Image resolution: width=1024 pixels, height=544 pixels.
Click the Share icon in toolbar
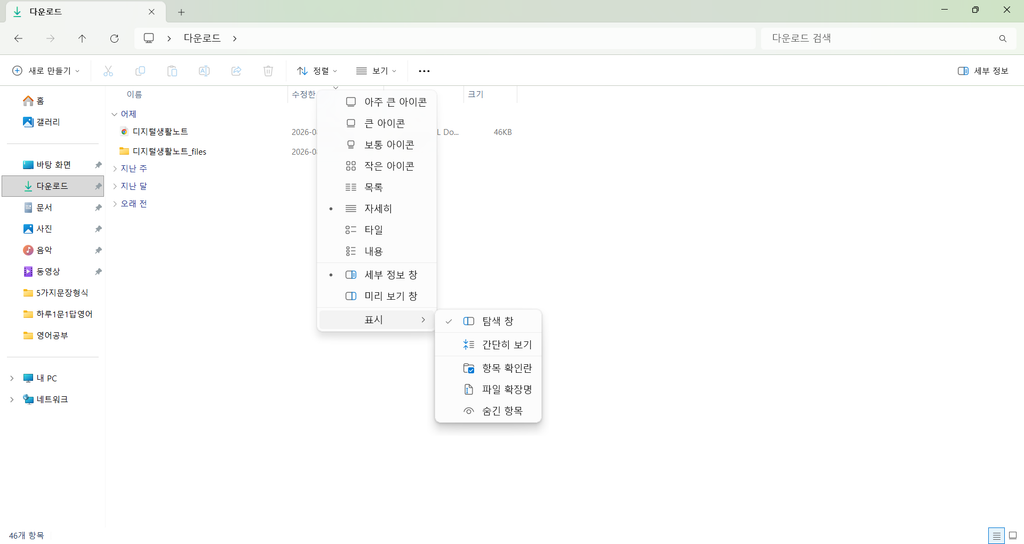click(236, 71)
